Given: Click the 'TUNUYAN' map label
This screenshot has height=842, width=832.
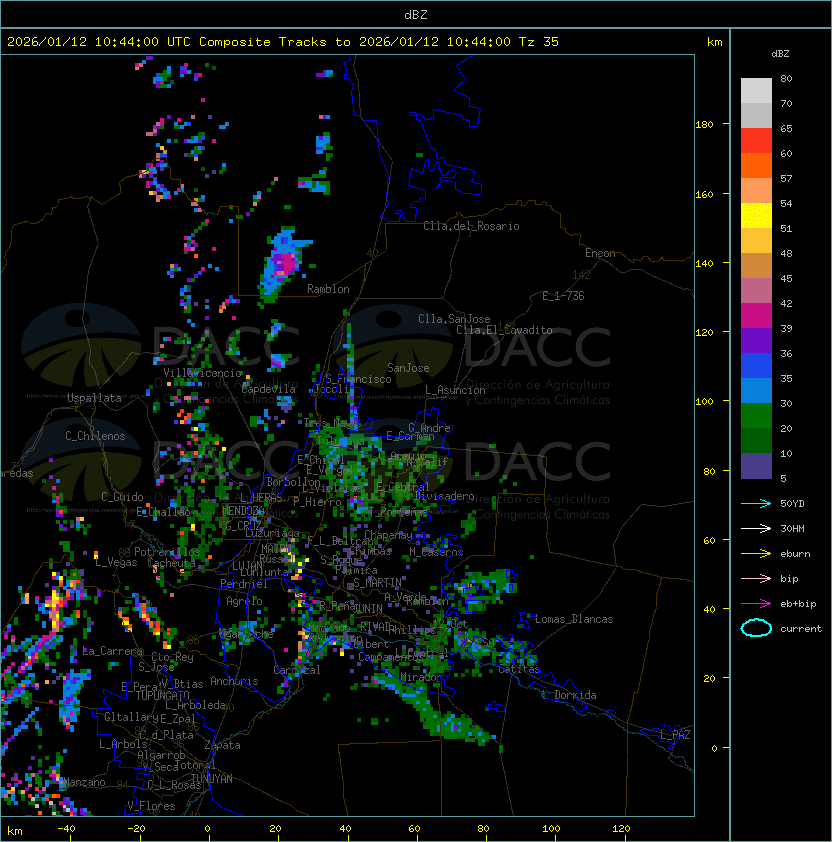Looking at the screenshot, I should point(212,779).
